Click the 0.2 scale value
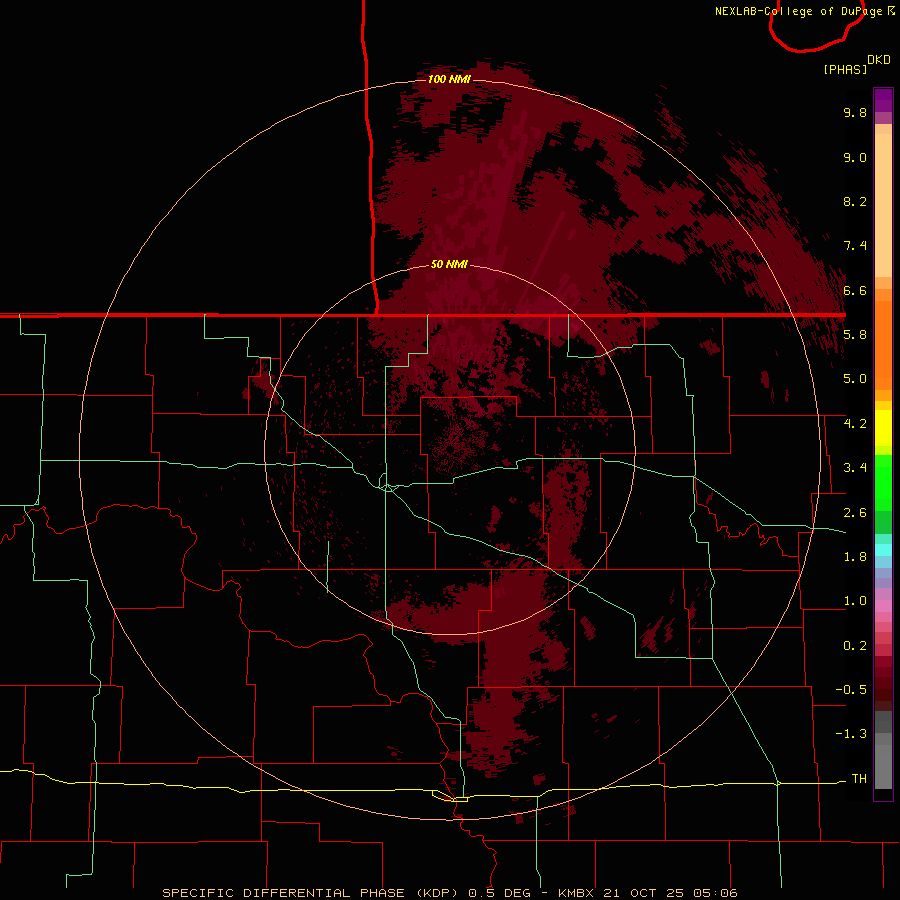This screenshot has width=900, height=900. [x=855, y=646]
